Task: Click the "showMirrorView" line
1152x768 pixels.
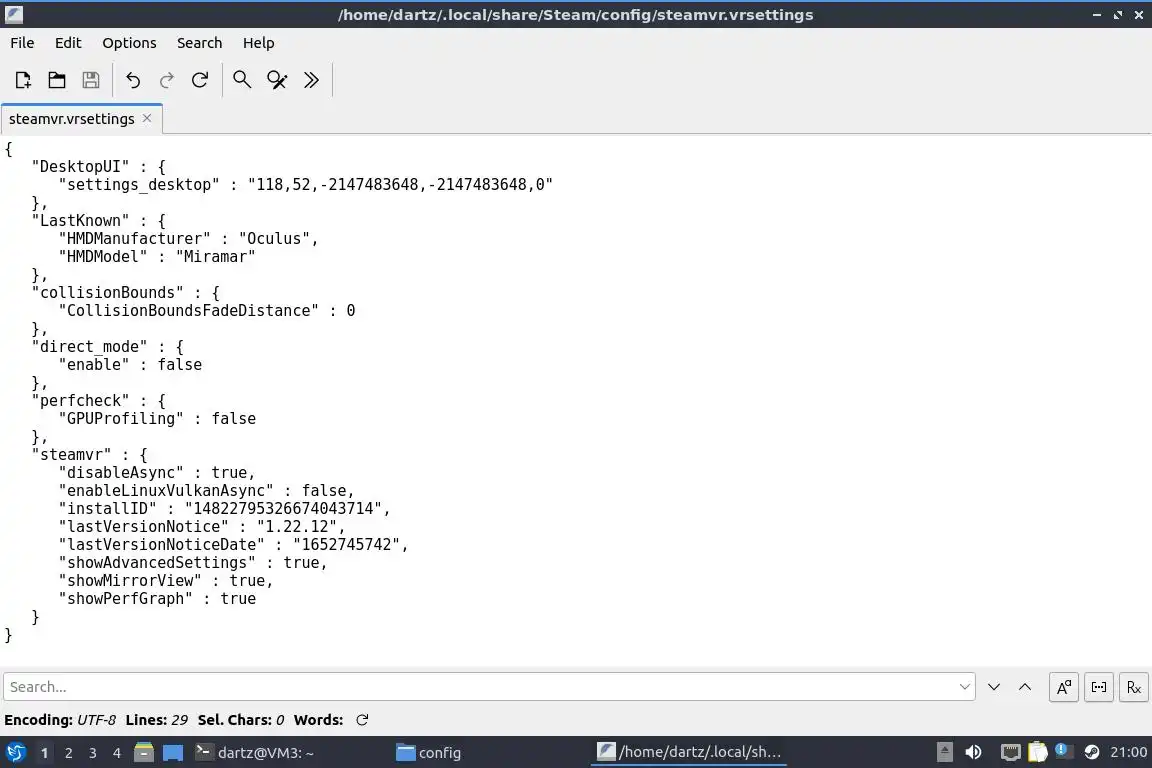Action: pyautogui.click(x=166, y=581)
